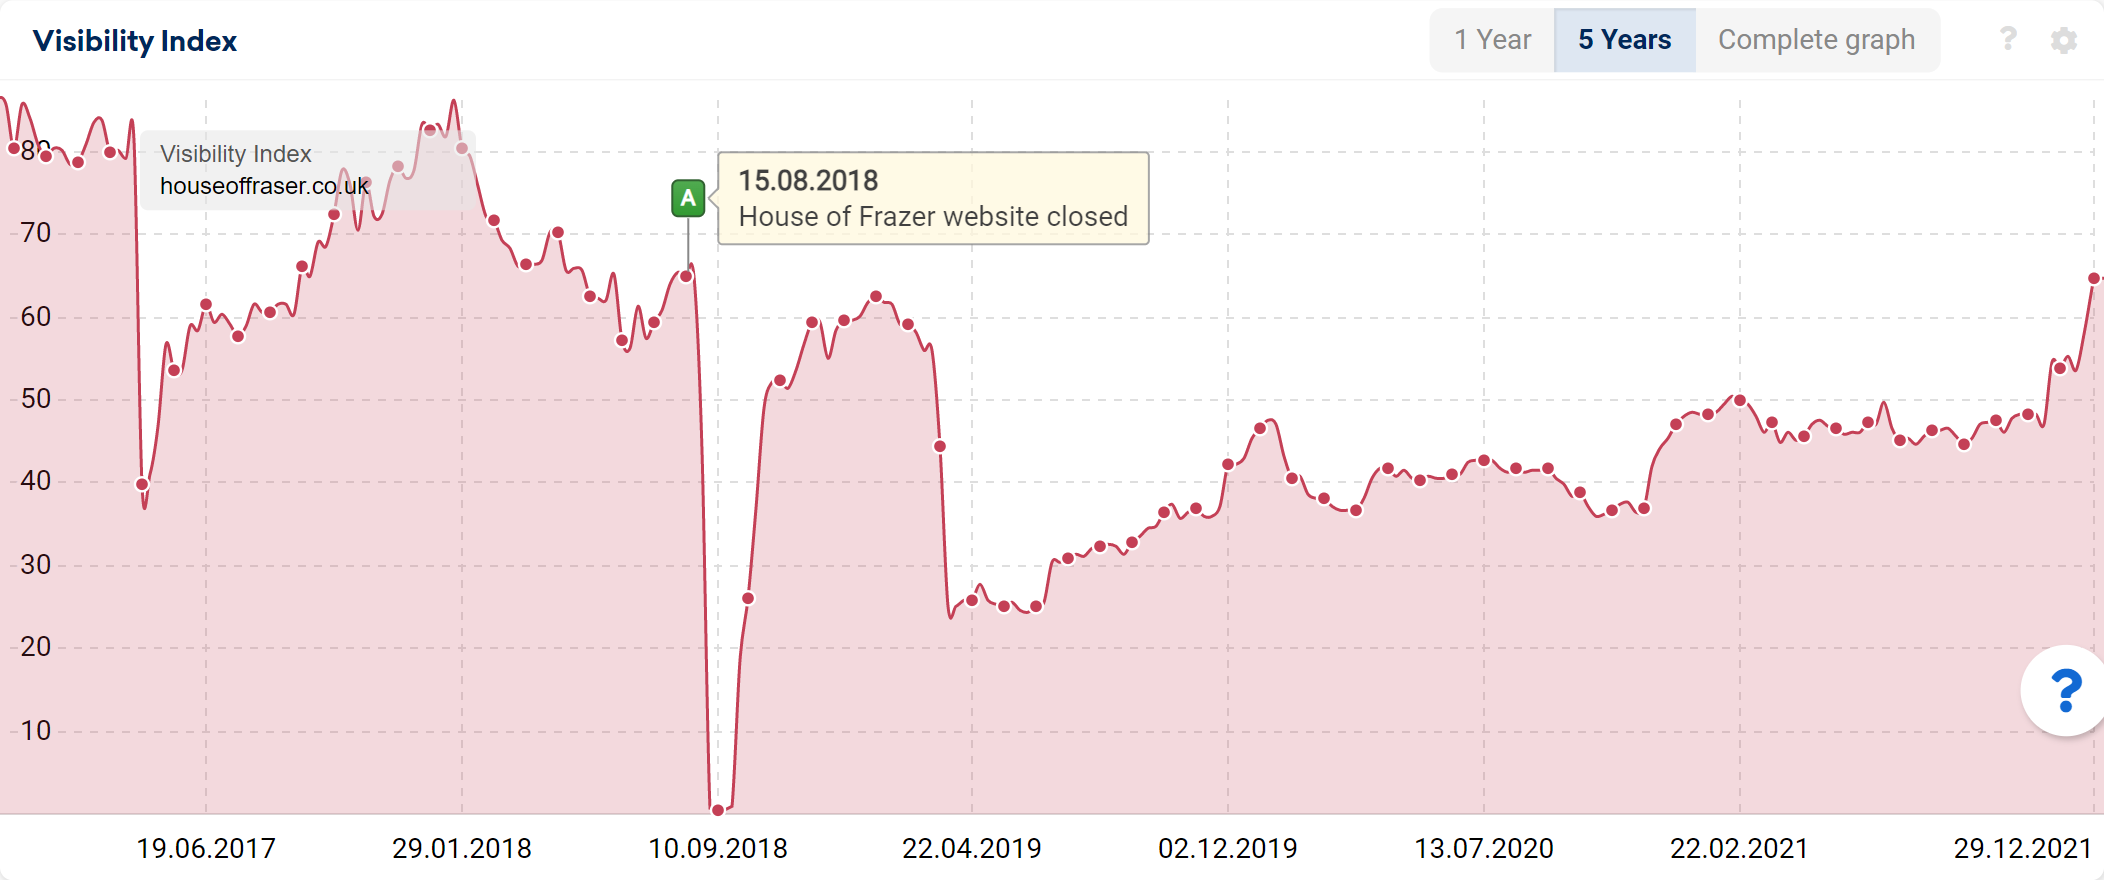2104x880 pixels.
Task: Click the y-axis value 50
Action: click(x=36, y=399)
